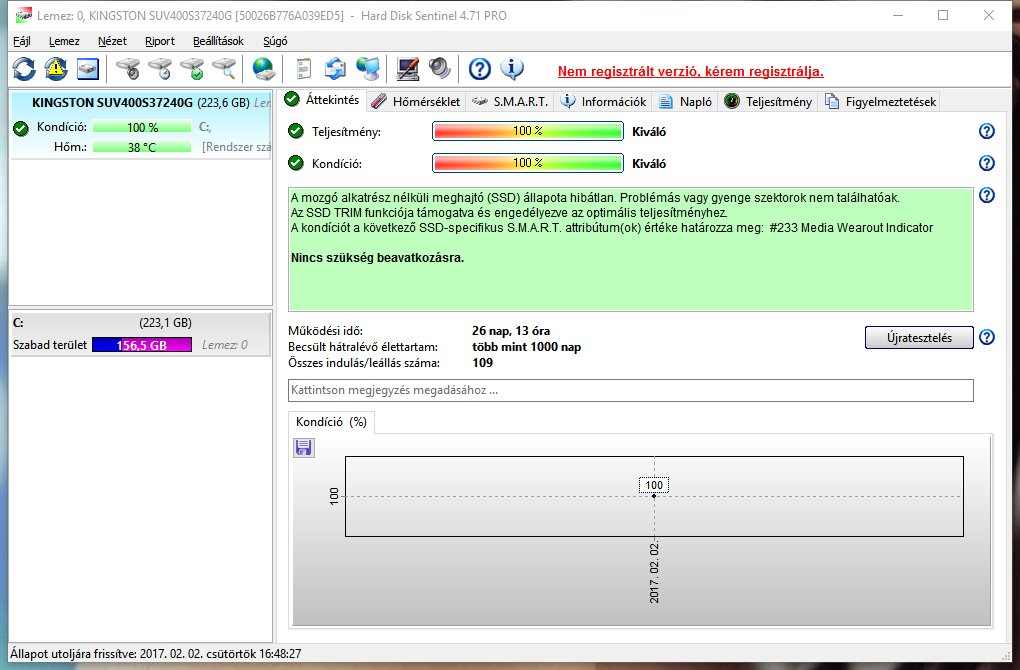Open the Lemez menu

64,41
